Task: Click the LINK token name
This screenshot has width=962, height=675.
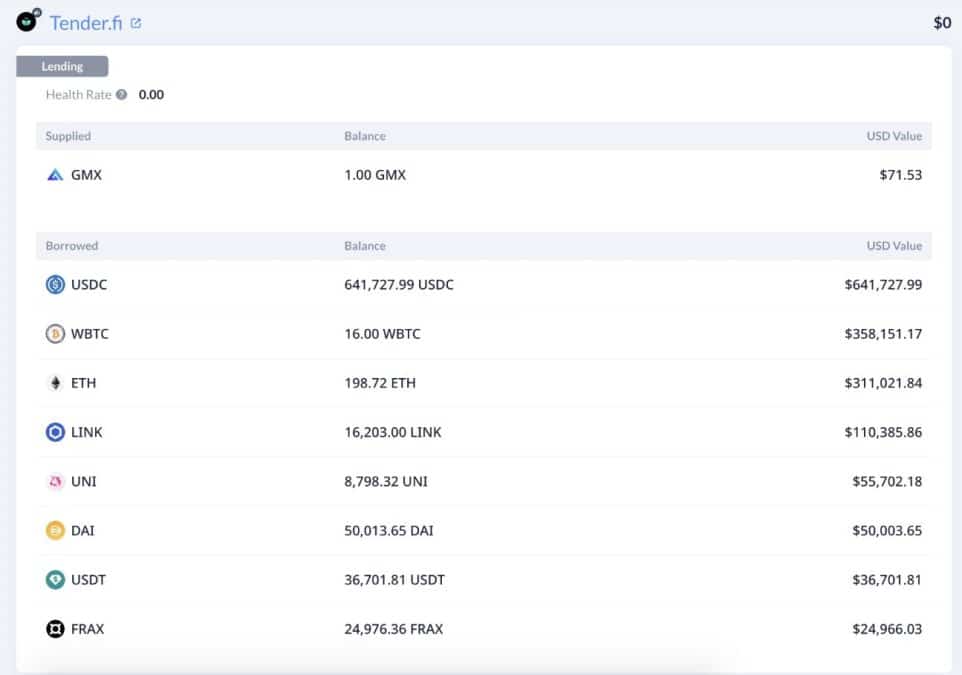Action: tap(87, 432)
